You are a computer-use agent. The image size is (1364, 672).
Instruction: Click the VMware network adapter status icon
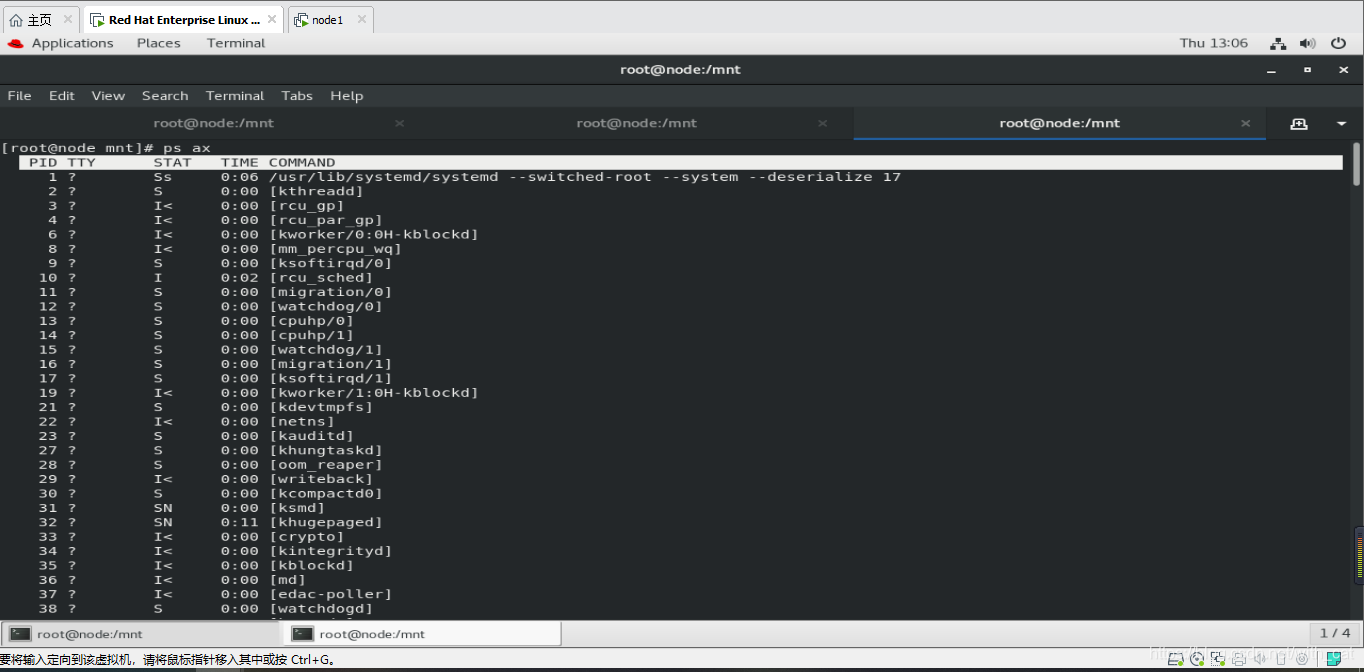pos(1218,659)
